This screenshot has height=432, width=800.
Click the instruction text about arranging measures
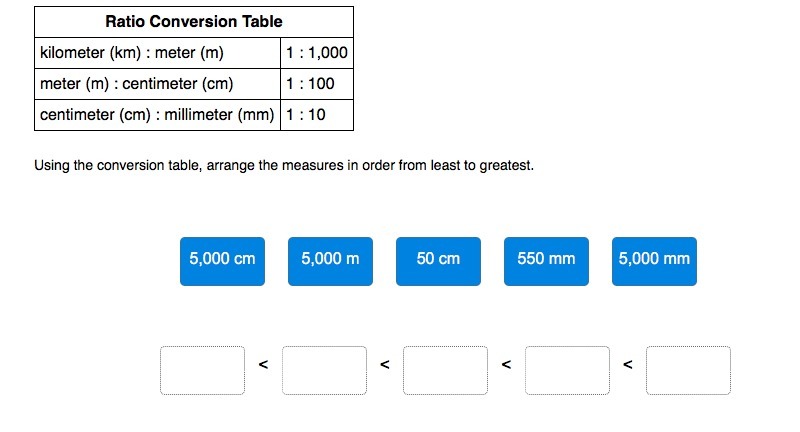pyautogui.click(x=284, y=165)
